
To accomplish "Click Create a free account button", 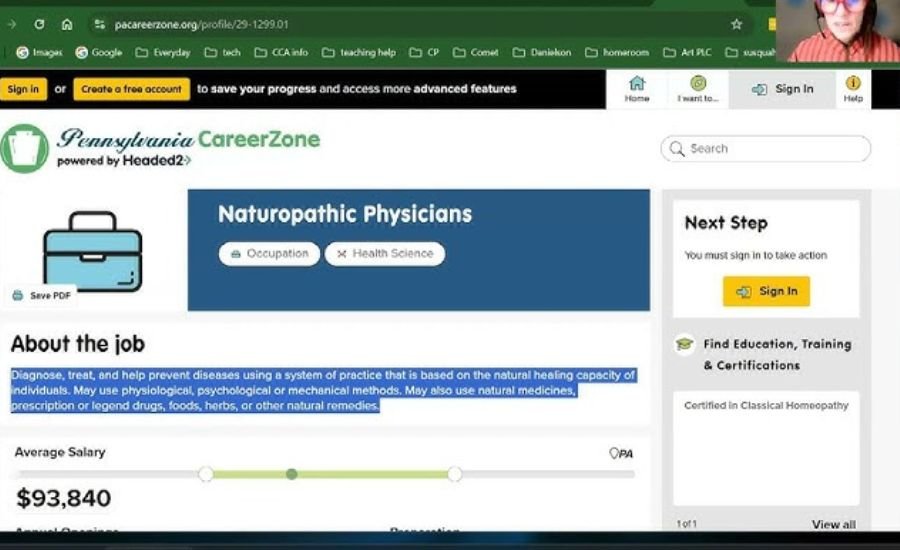I will (x=131, y=89).
